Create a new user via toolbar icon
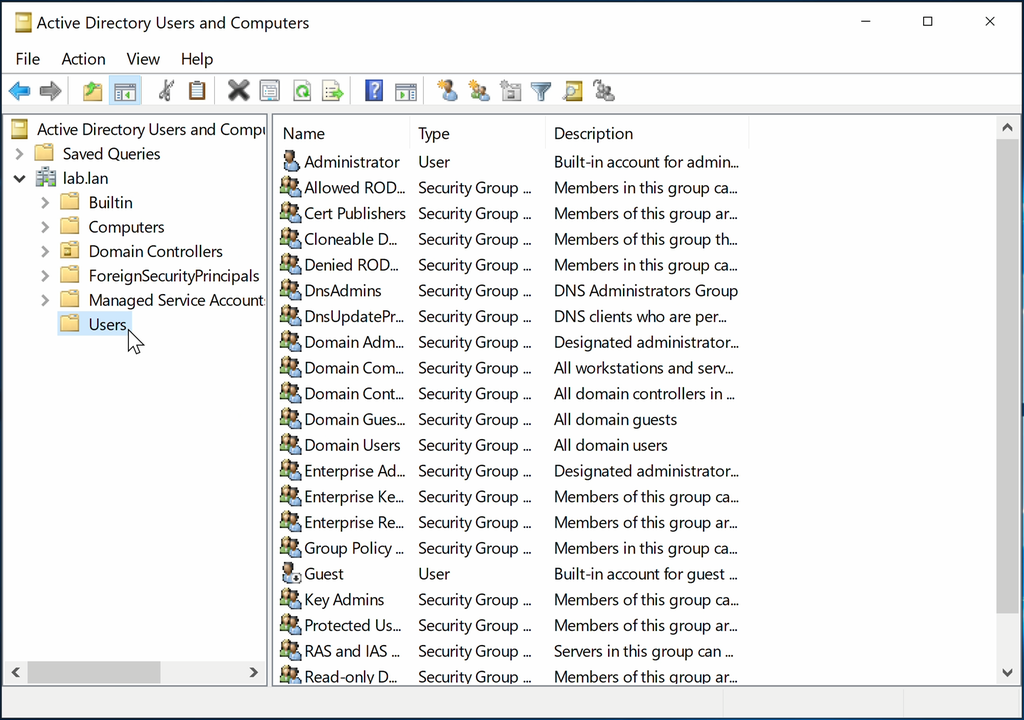1024x720 pixels. 447,91
